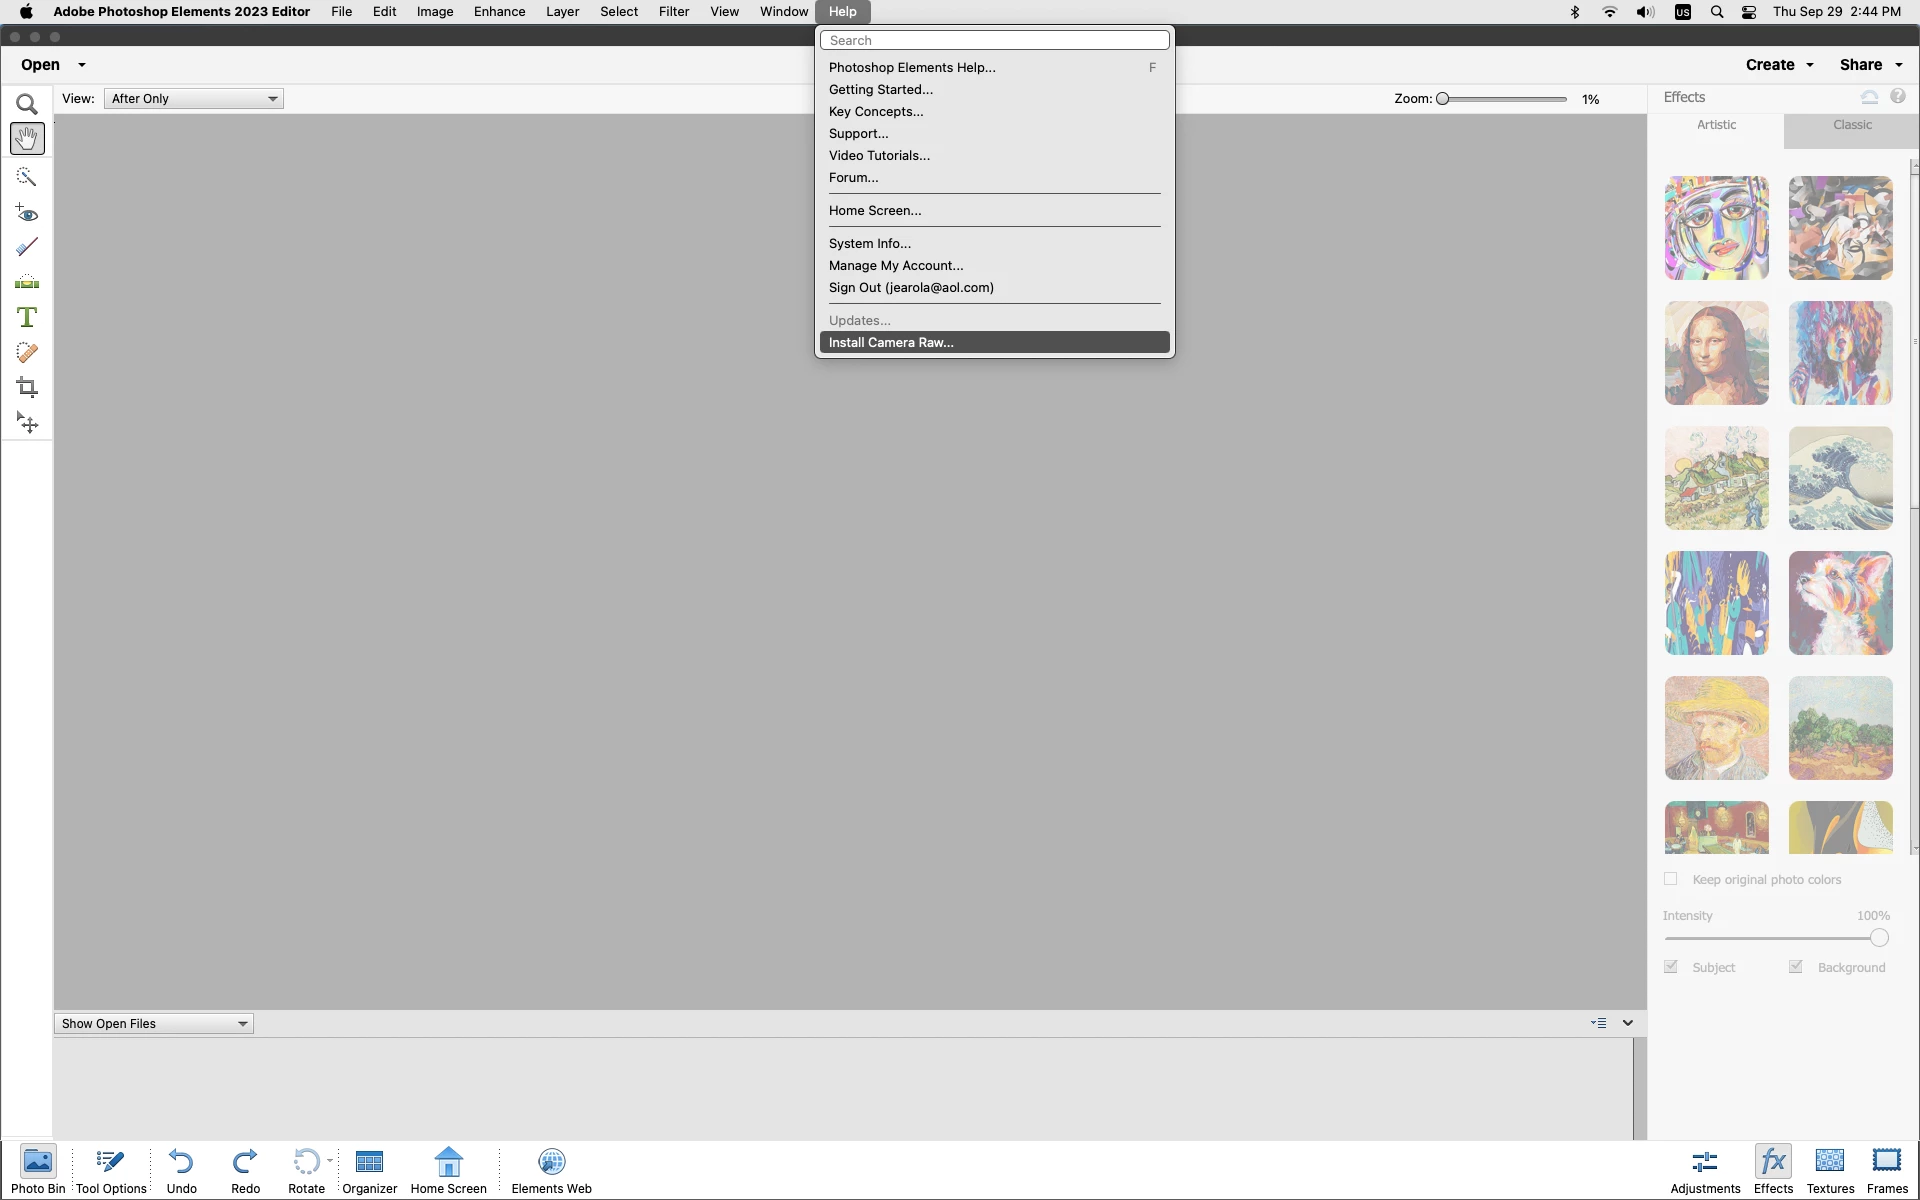Select the Zoom tool magnifier icon
Viewport: 1920px width, 1200px height.
point(27,104)
